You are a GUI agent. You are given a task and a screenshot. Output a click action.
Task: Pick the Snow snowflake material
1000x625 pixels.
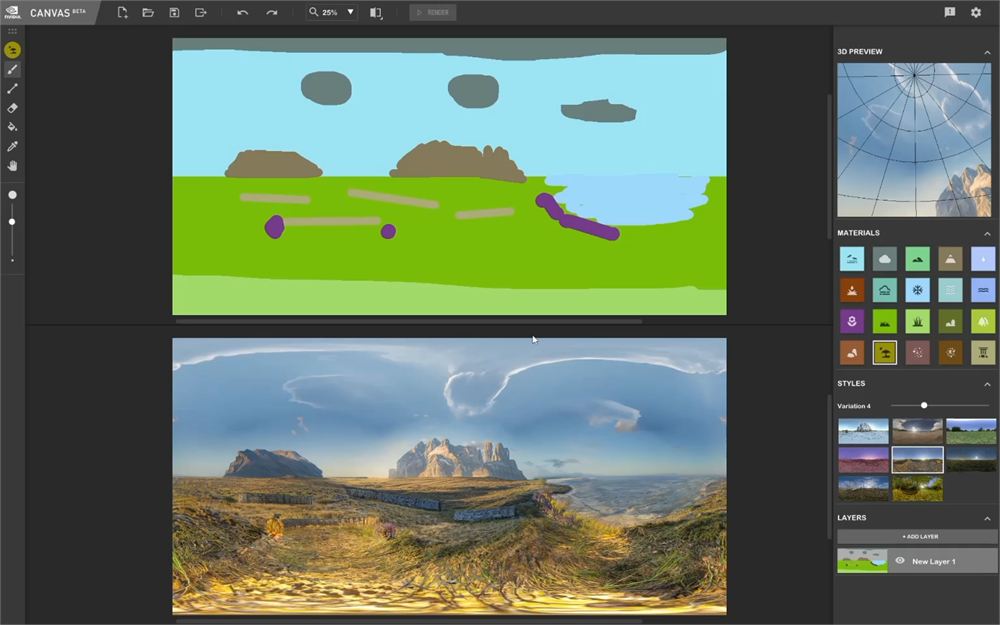pyautogui.click(x=917, y=290)
